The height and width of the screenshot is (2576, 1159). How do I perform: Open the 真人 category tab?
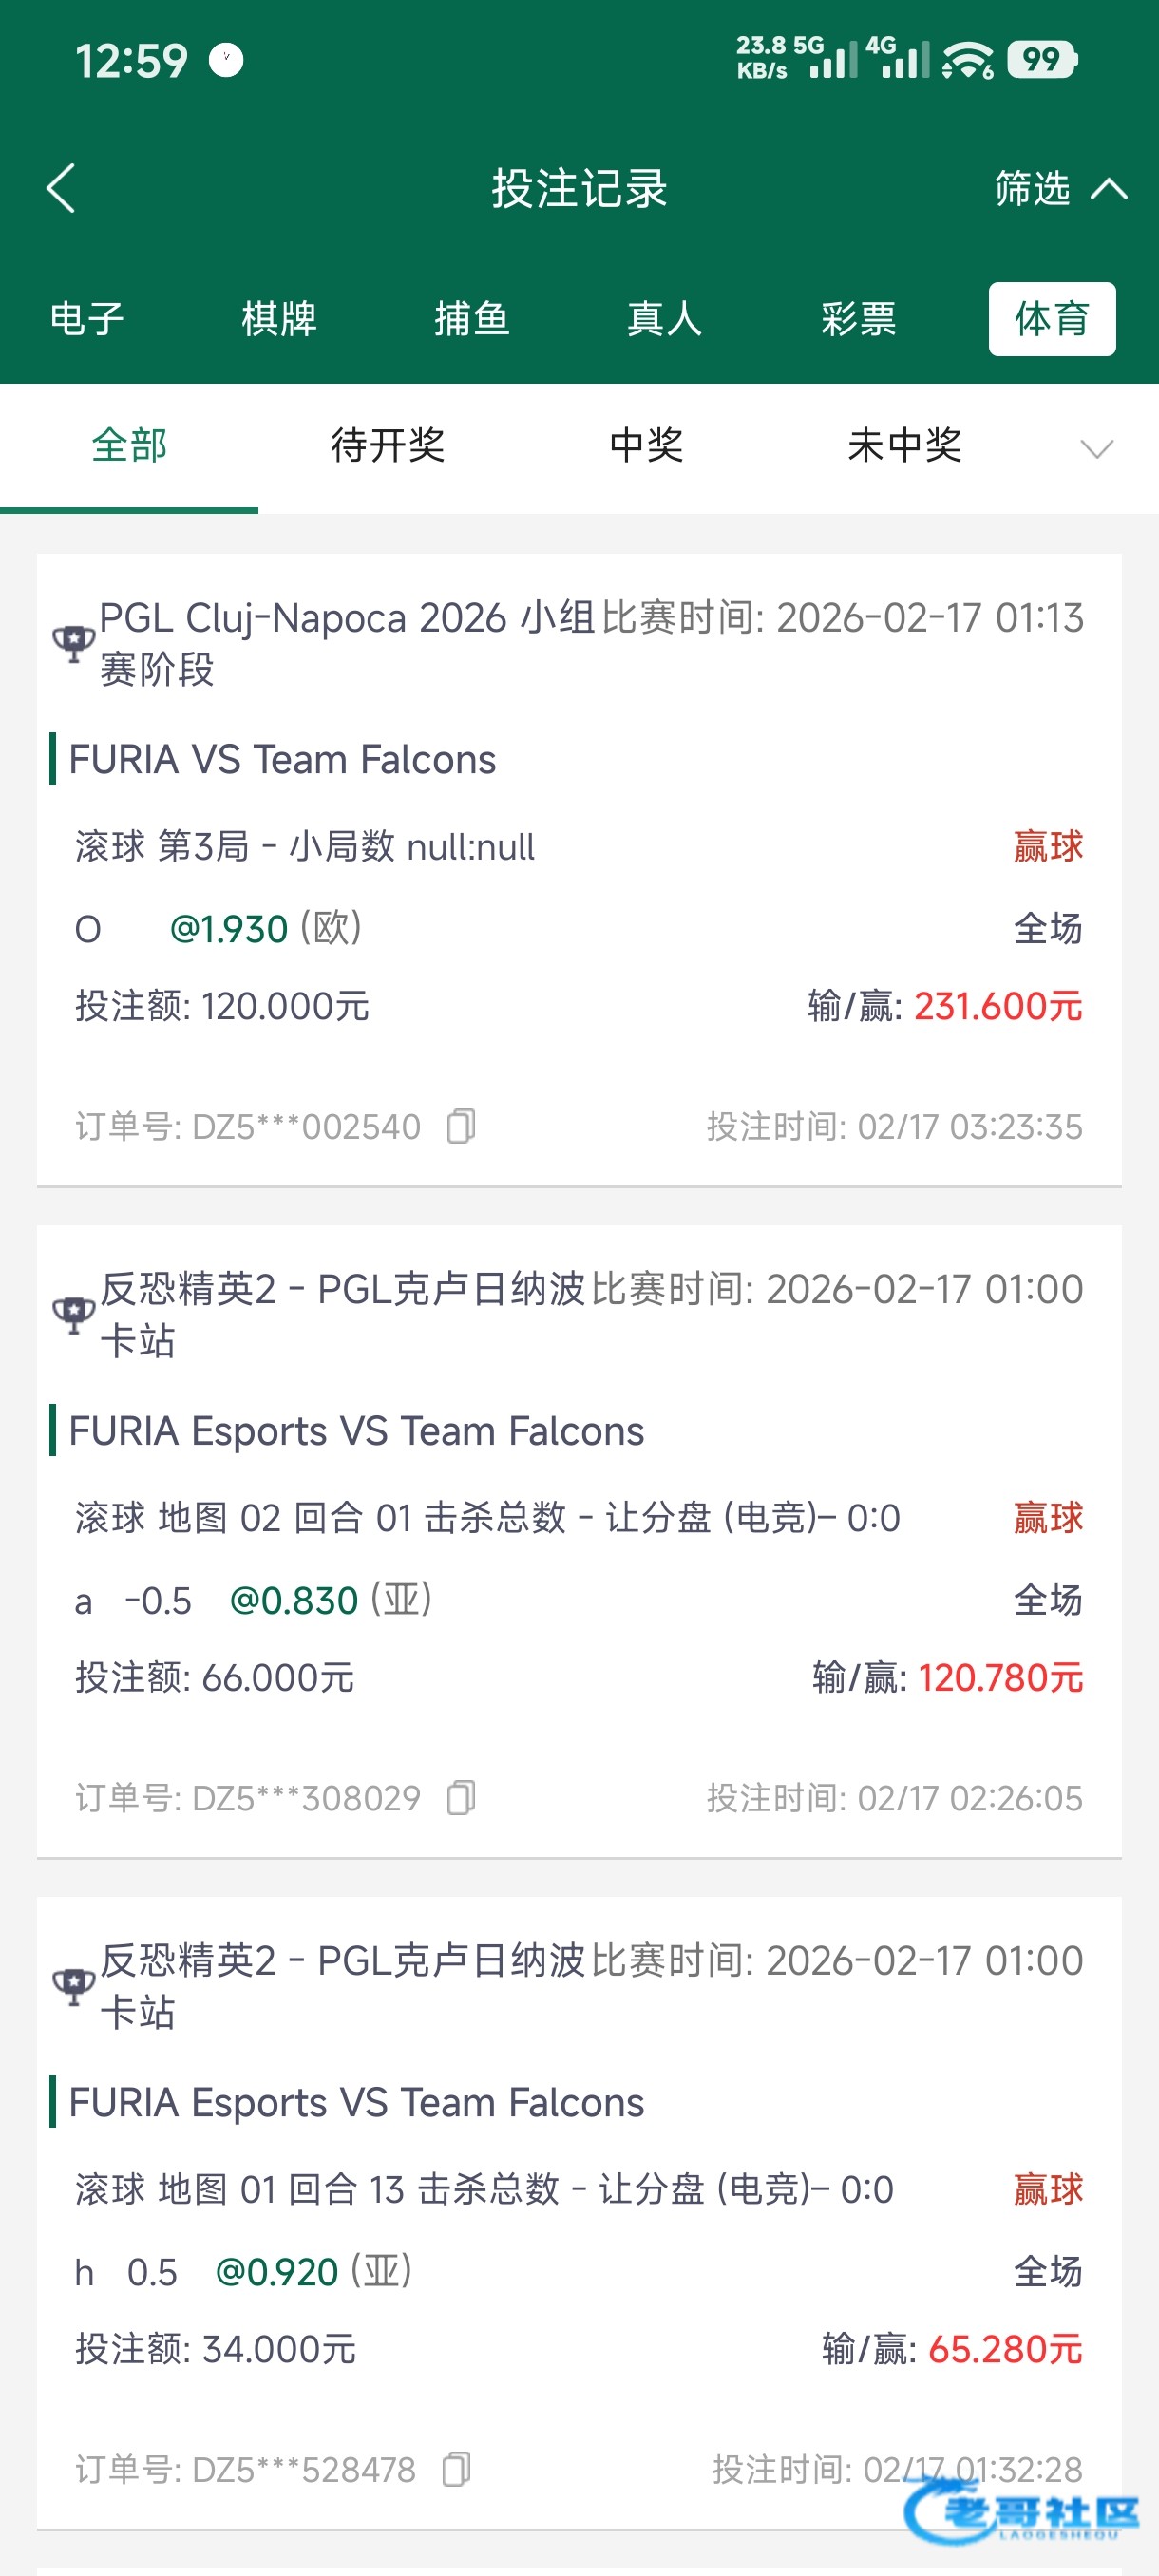click(665, 319)
